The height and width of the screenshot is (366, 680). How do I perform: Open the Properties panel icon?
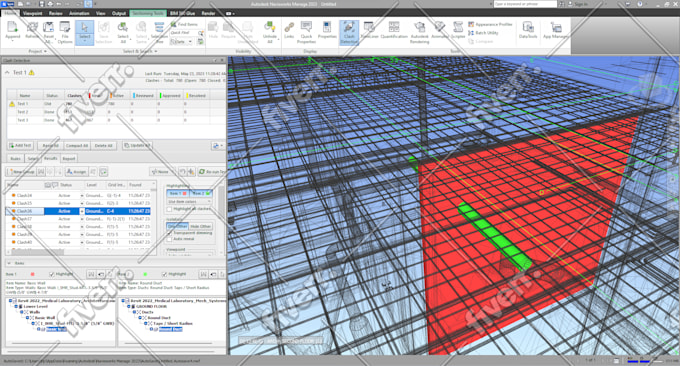tap(327, 30)
